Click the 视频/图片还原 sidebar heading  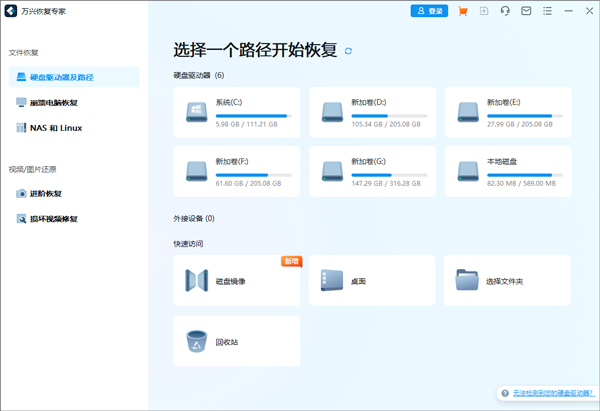(33, 169)
